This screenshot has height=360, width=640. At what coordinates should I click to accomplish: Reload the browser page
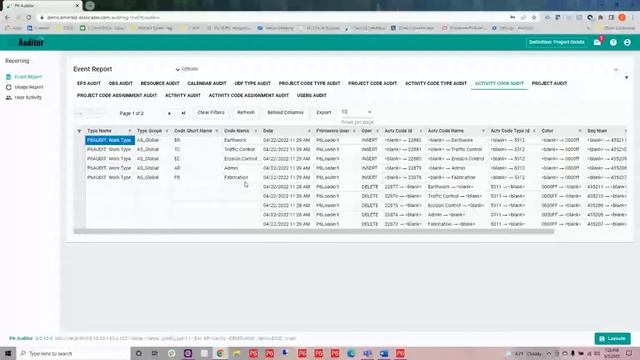tap(29, 18)
